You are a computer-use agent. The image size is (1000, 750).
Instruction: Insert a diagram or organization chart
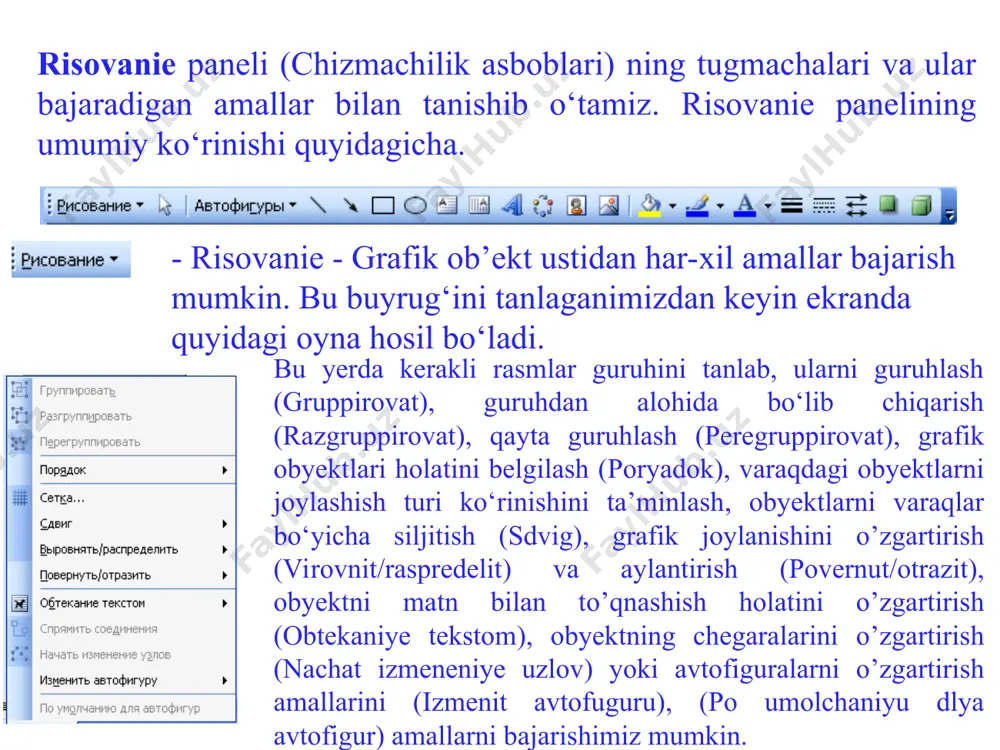(543, 205)
